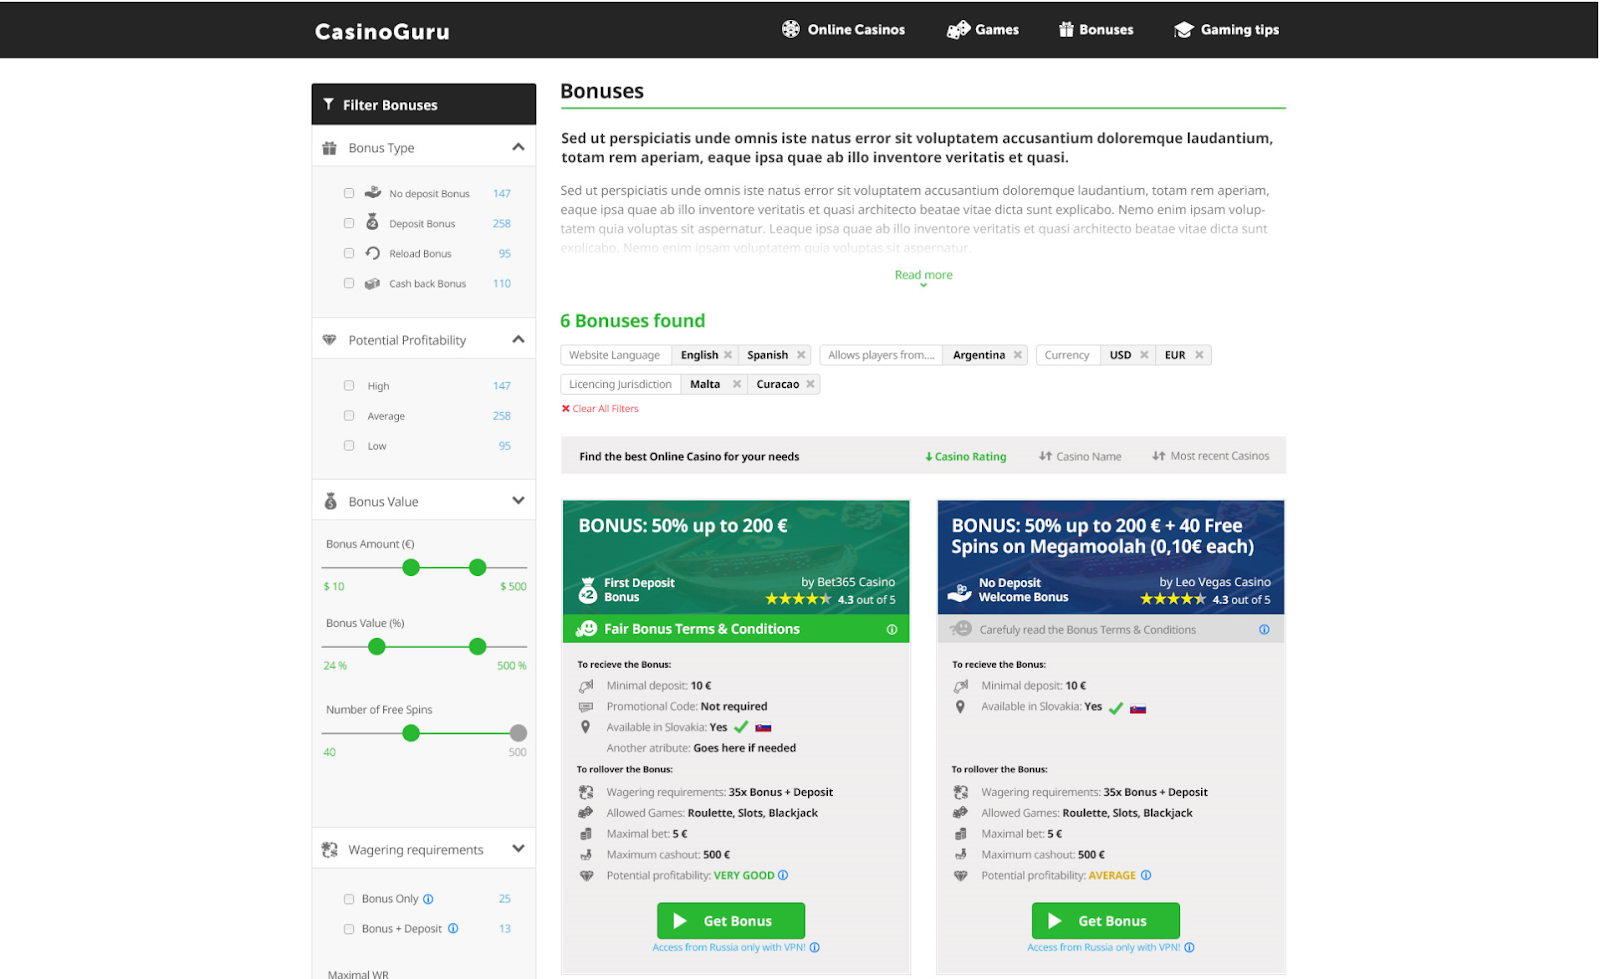Sort by Most recent Casinos
The height and width of the screenshot is (979, 1600).
(x=1210, y=456)
